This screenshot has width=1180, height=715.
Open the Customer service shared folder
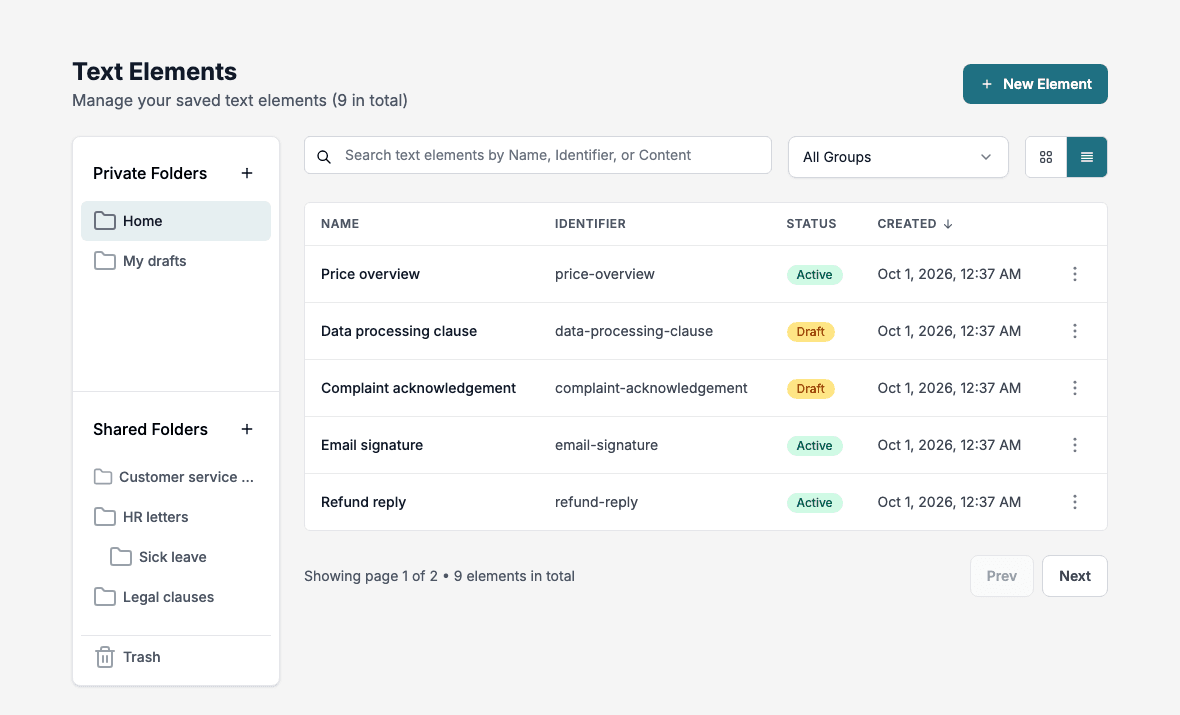[x=176, y=477]
